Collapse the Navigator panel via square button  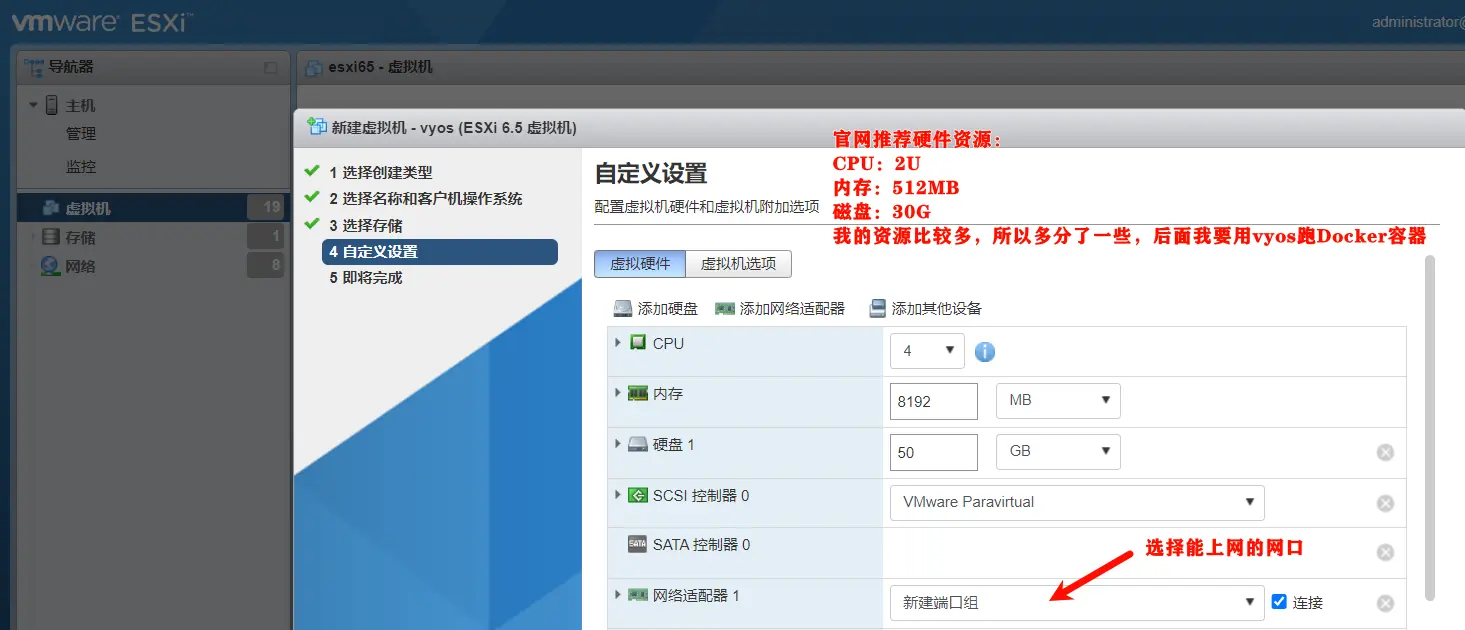click(x=270, y=68)
